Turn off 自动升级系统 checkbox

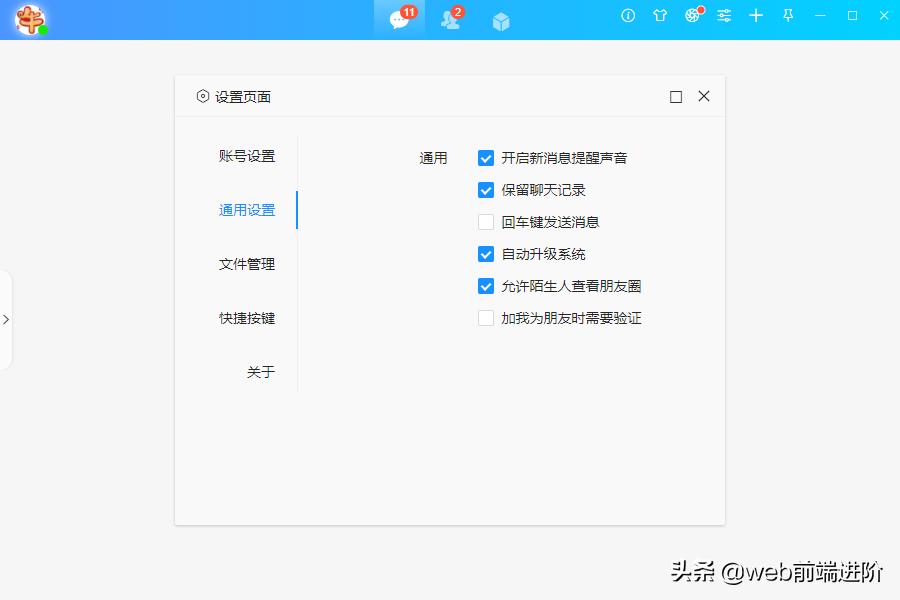point(486,253)
